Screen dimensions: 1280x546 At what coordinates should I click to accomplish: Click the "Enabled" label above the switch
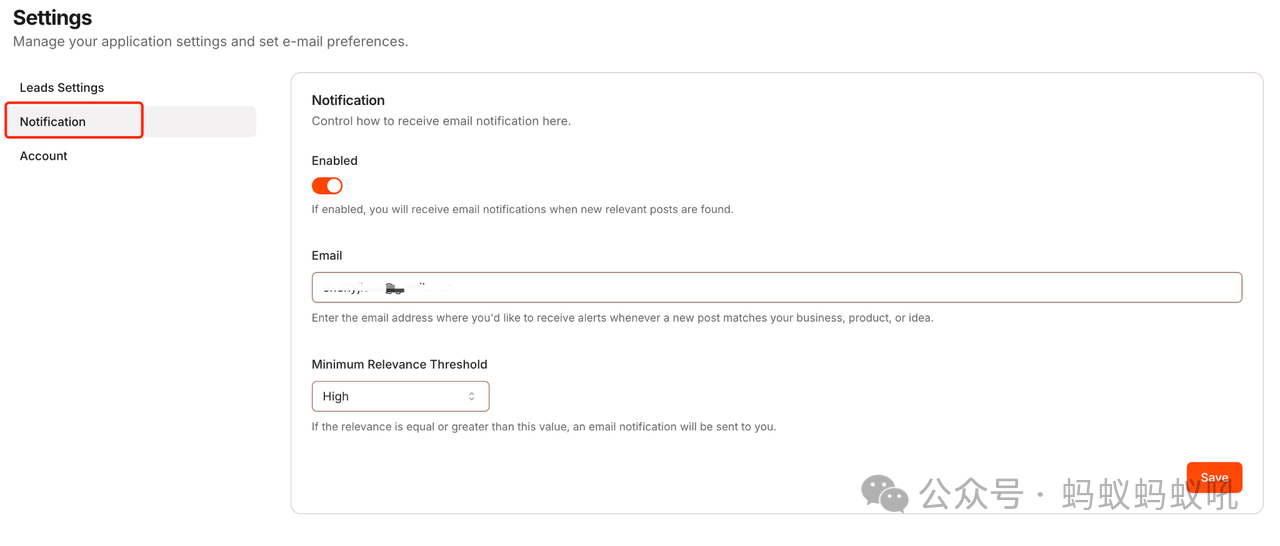tap(334, 161)
